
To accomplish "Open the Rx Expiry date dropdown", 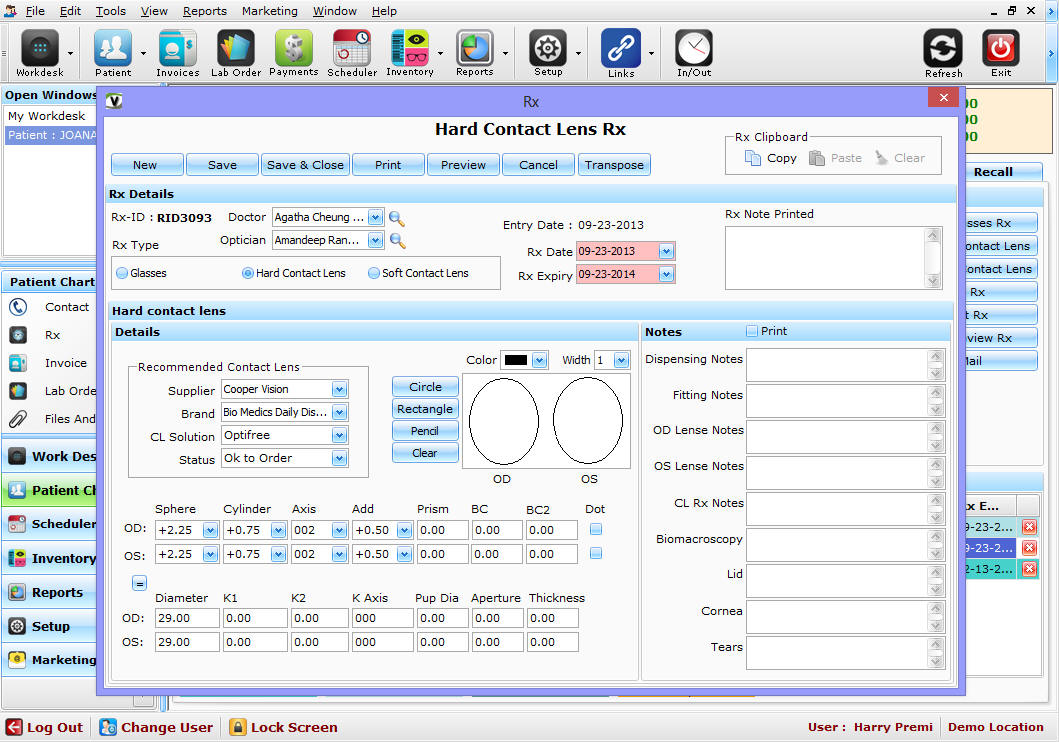I will point(667,275).
